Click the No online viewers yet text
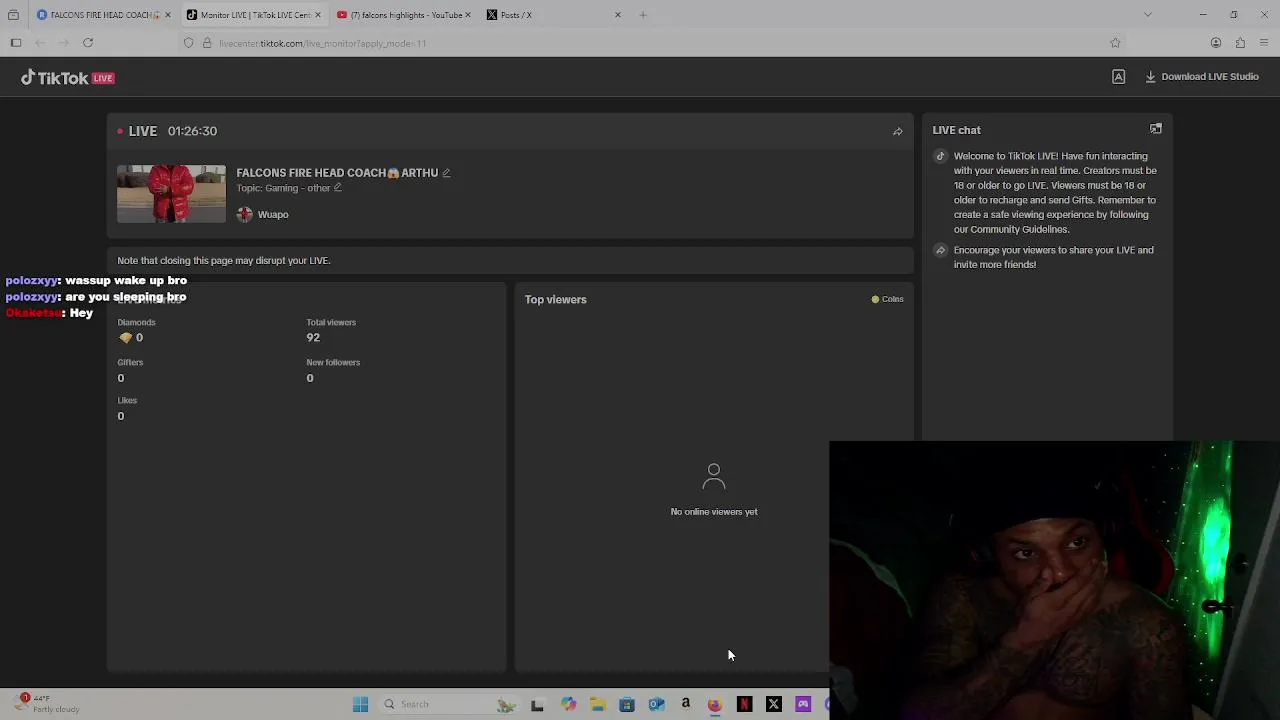 tap(714, 512)
